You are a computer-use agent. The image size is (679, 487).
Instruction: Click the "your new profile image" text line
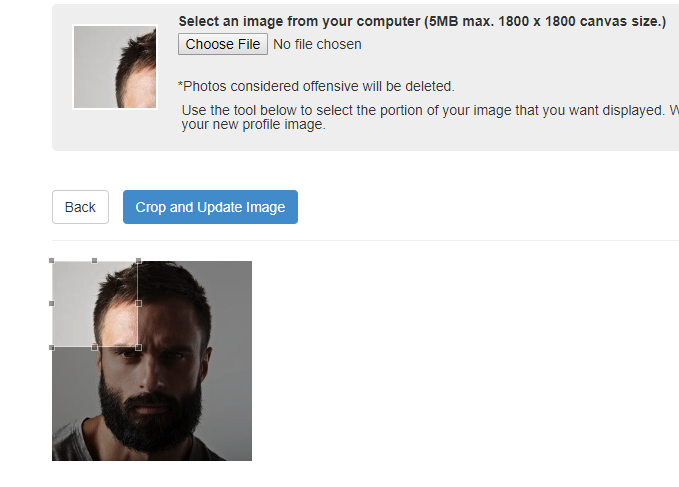pos(253,125)
